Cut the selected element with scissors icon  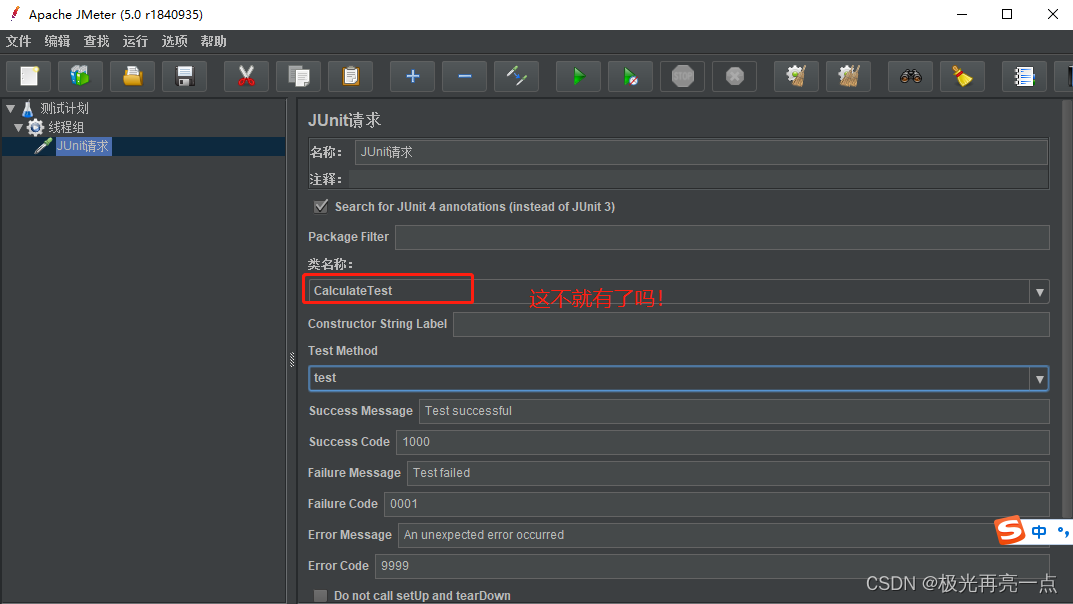pyautogui.click(x=245, y=76)
